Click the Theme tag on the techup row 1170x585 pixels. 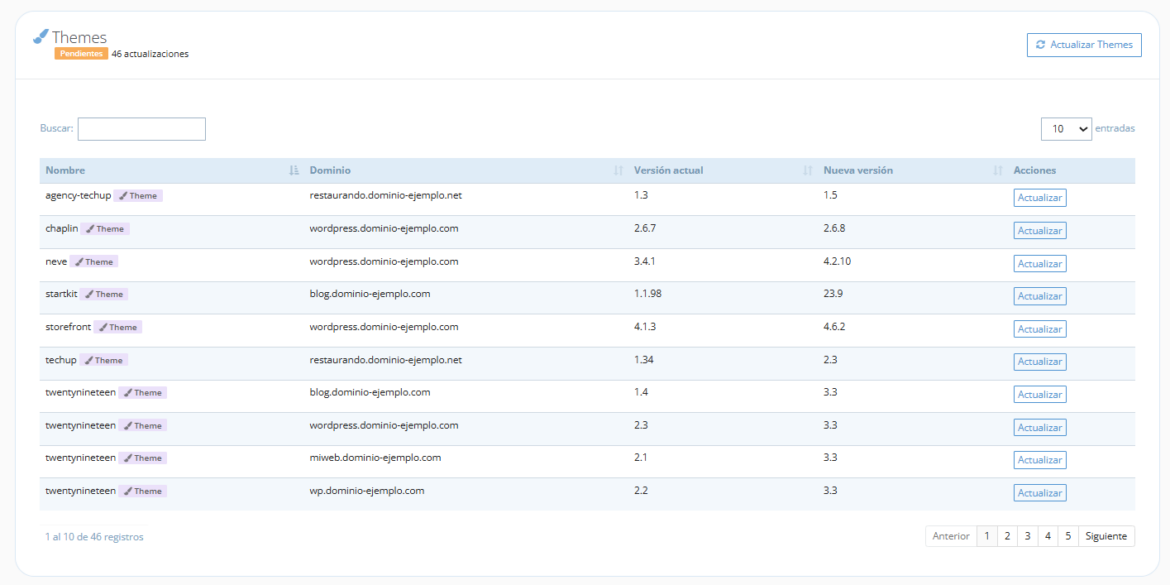point(104,360)
